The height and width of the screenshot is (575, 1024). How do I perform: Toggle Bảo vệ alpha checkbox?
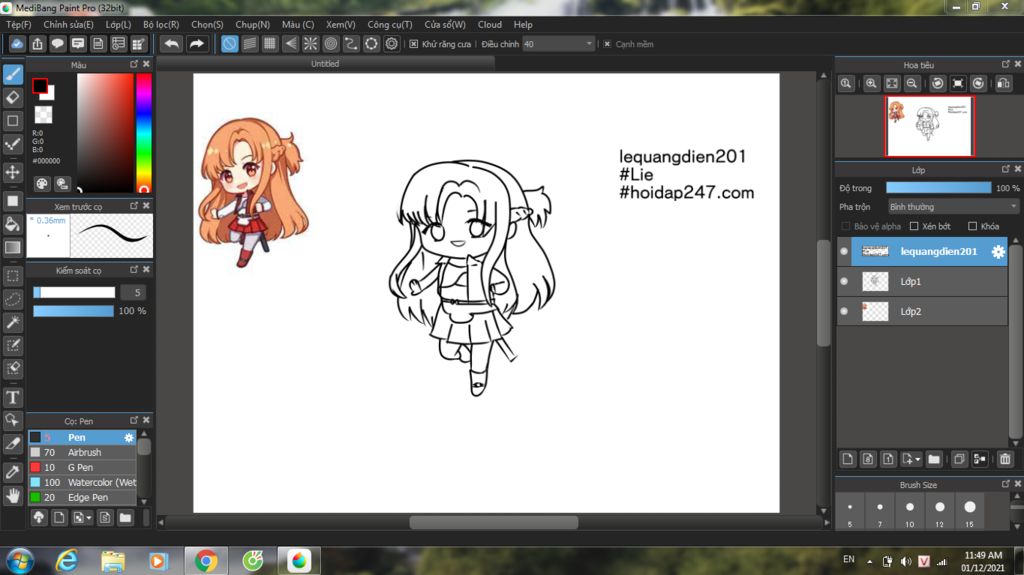846,226
